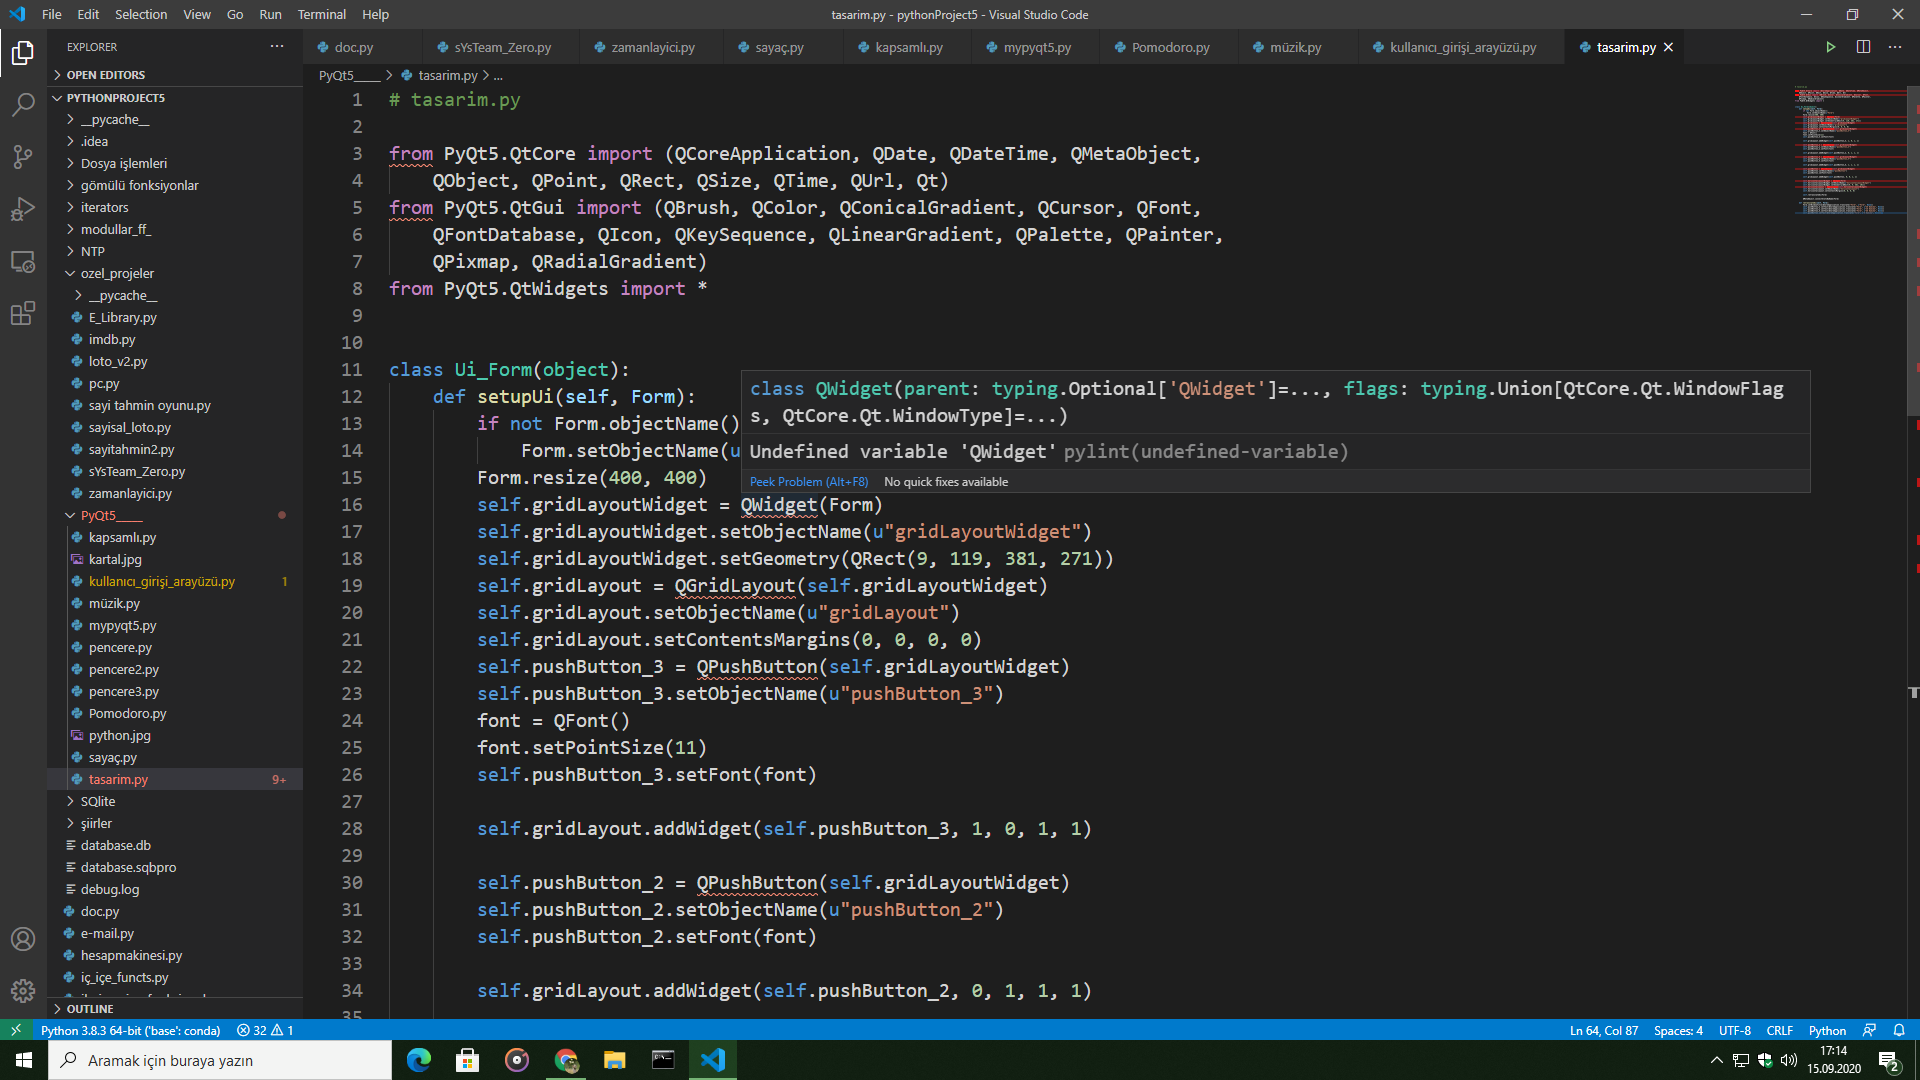
Task: Click the editor minimap preview
Action: coord(1849,150)
